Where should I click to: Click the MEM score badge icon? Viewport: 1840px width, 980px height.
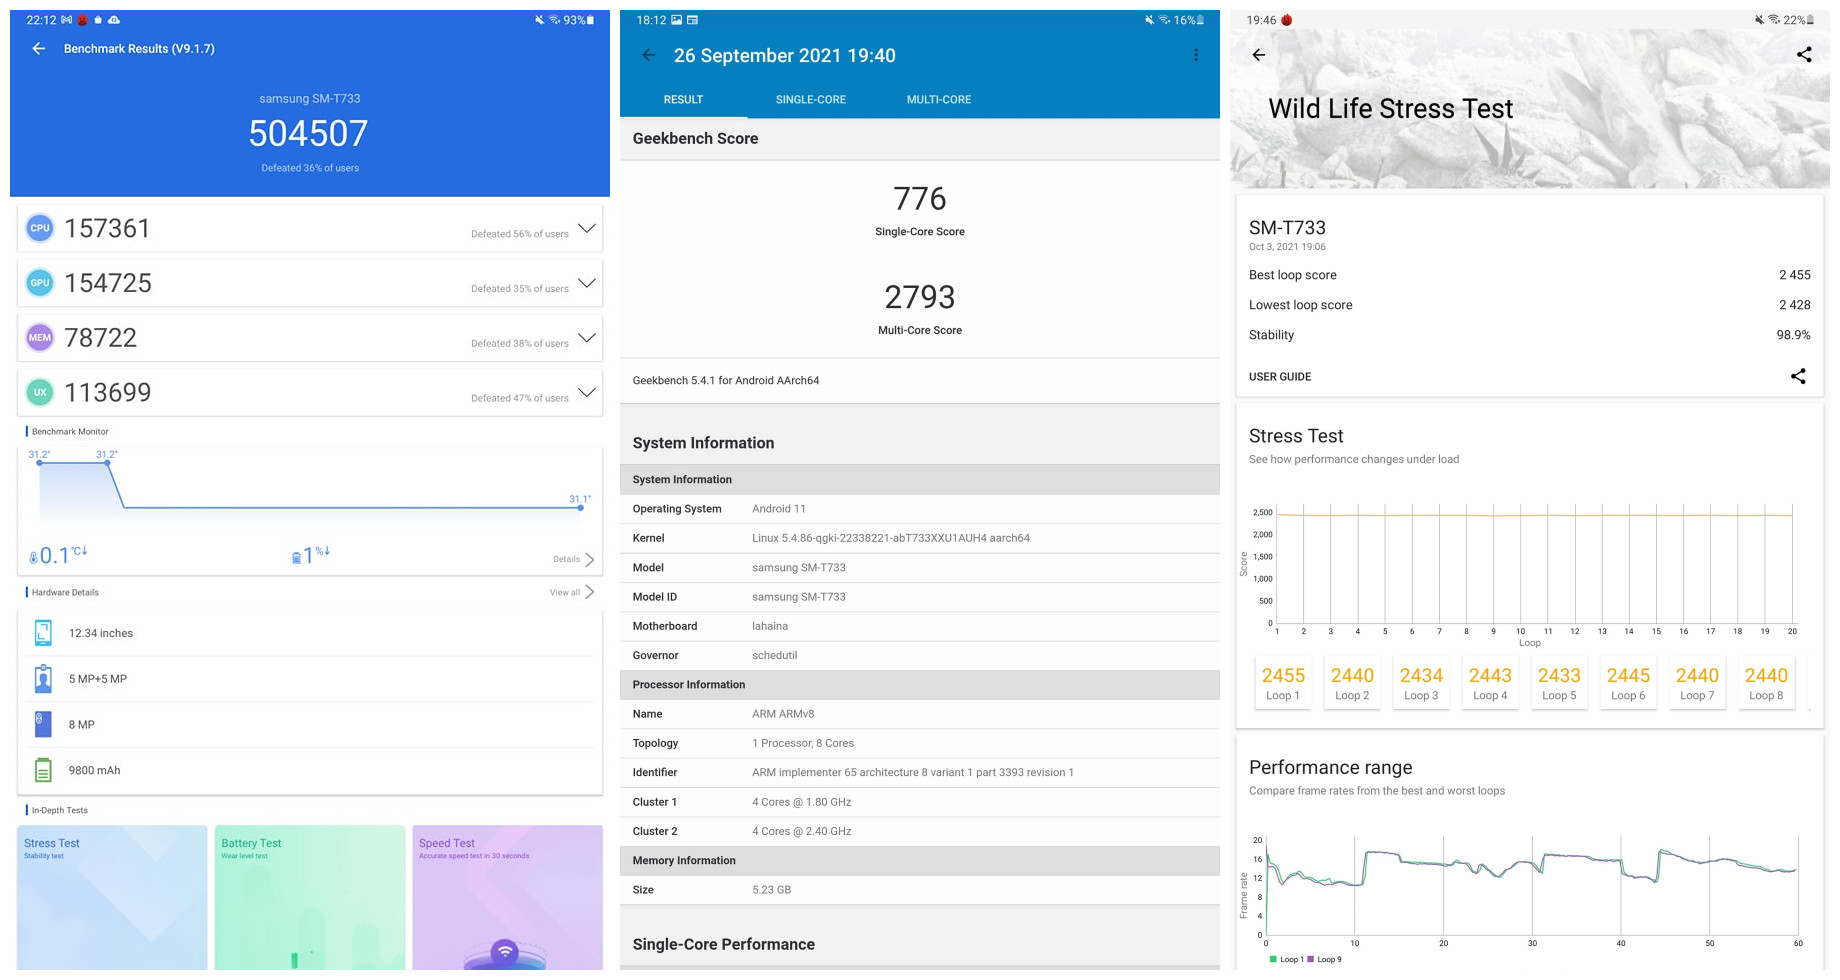39,338
